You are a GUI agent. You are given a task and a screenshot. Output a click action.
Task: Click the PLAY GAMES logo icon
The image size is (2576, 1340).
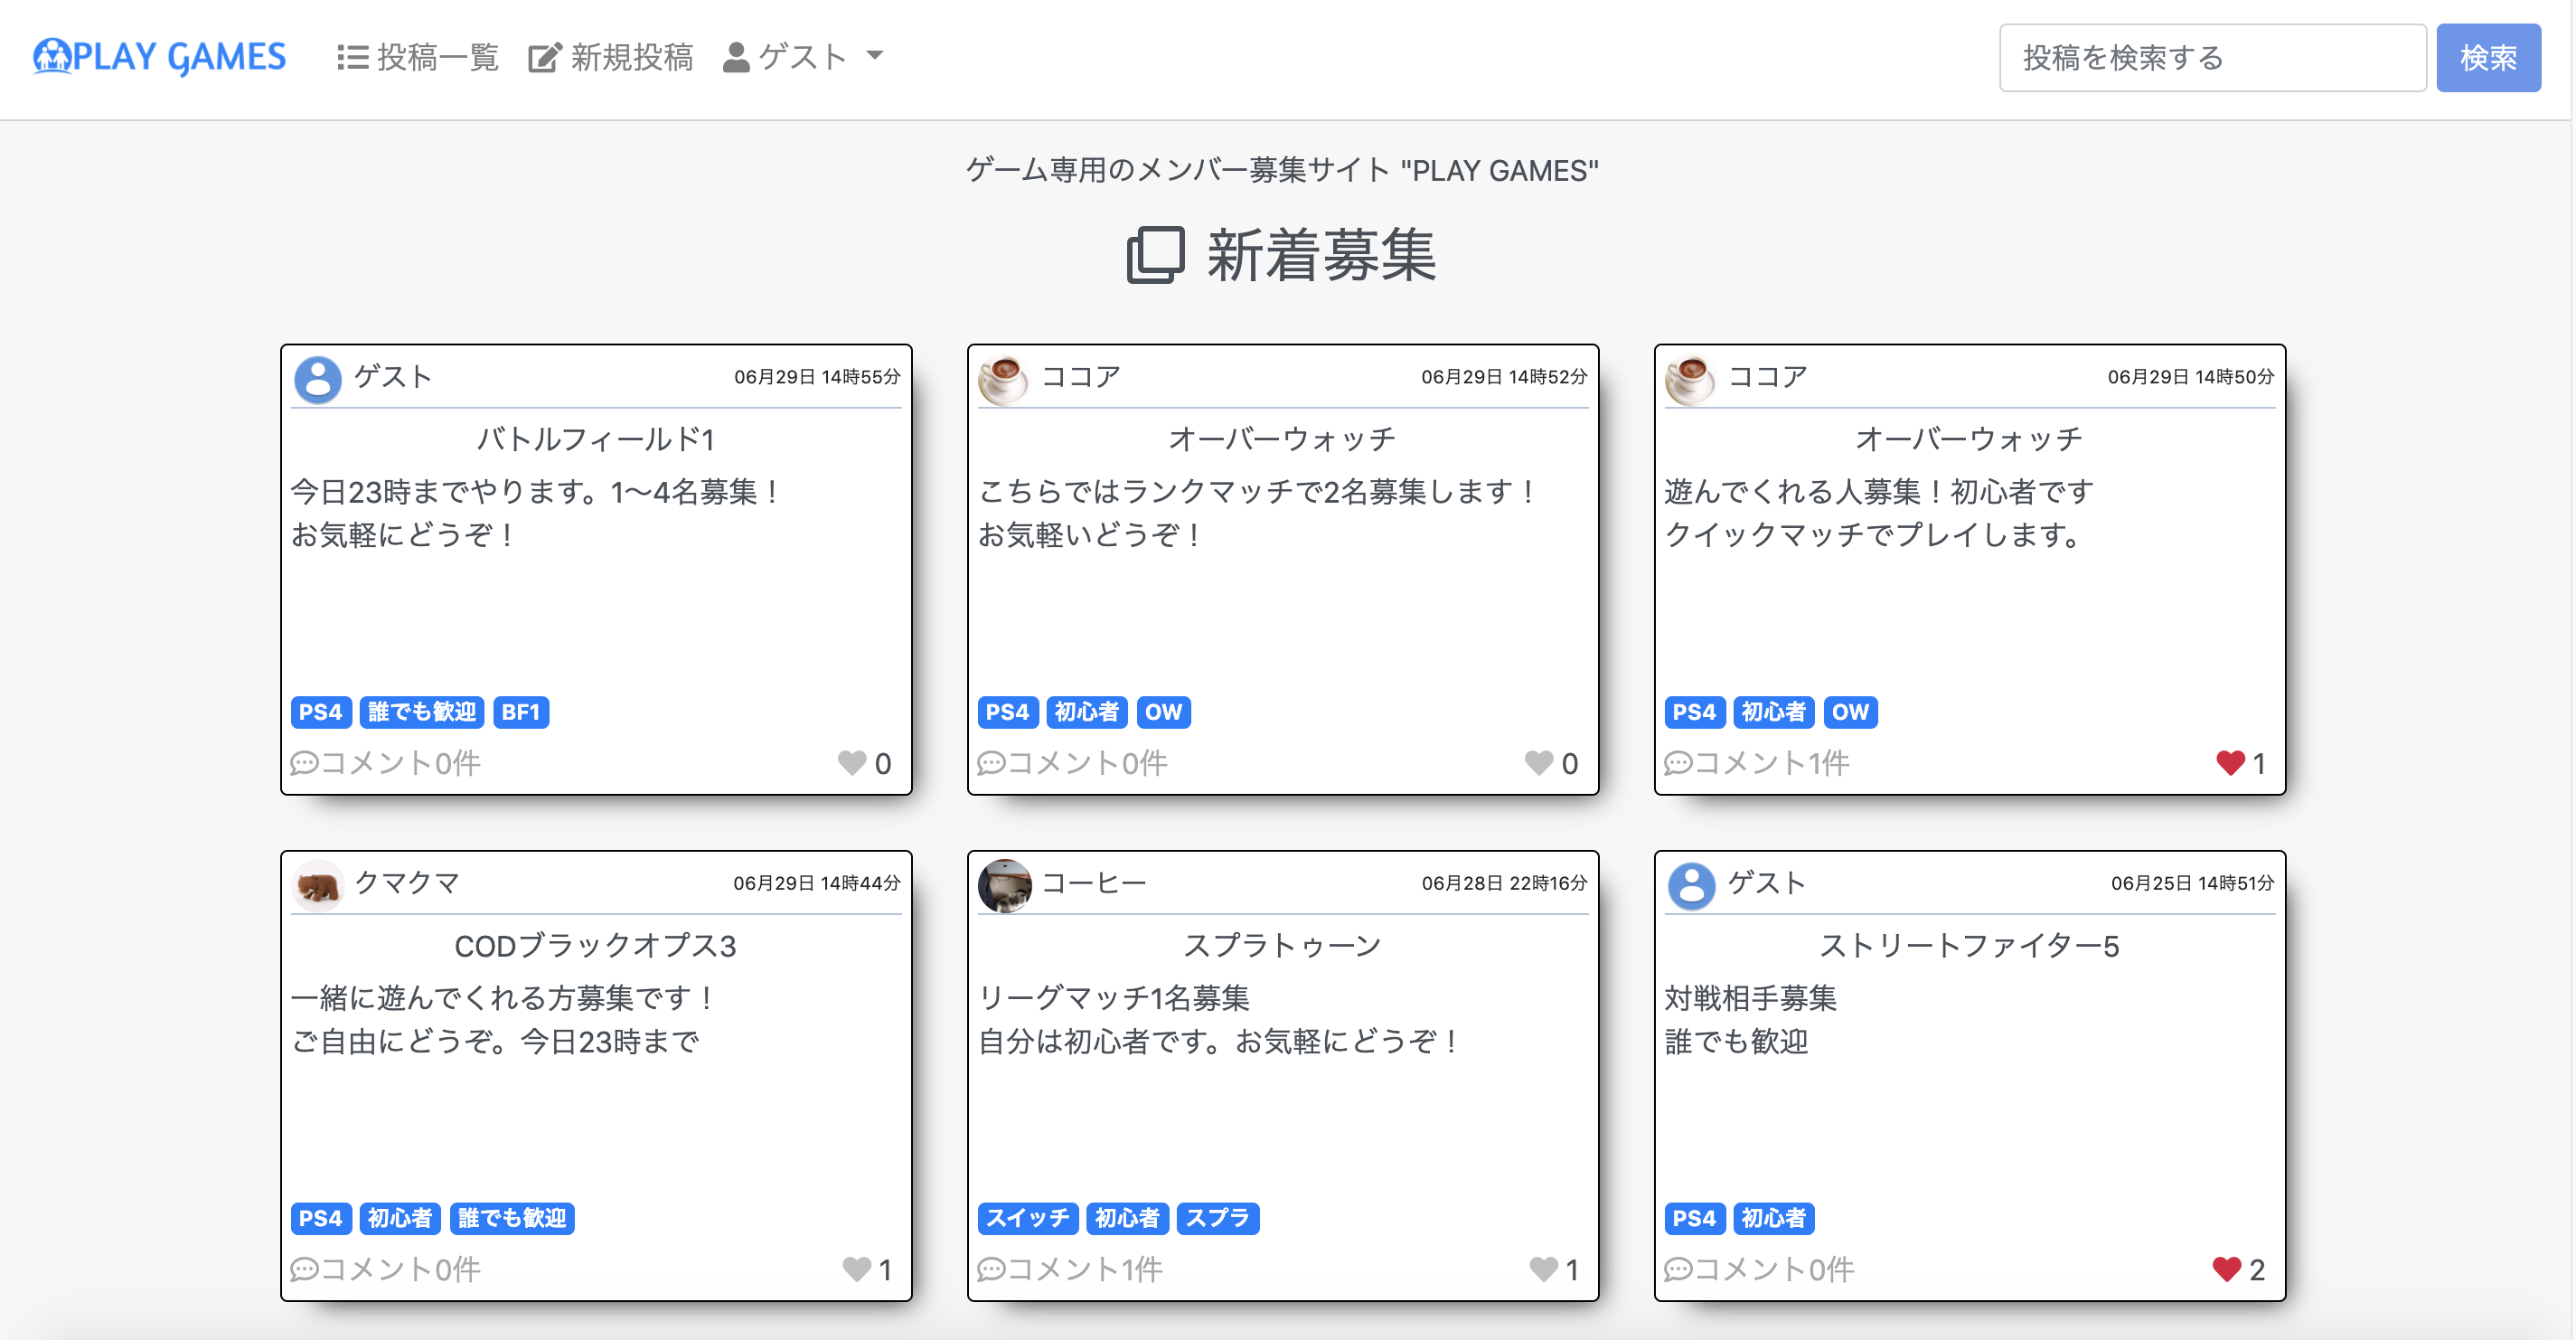tap(52, 57)
